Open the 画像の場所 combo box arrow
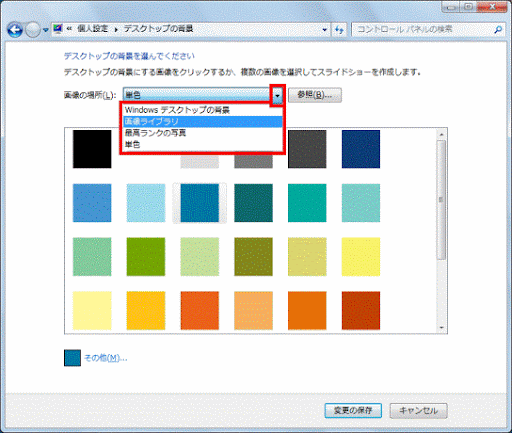Viewport: 512px width, 433px height. tap(277, 95)
